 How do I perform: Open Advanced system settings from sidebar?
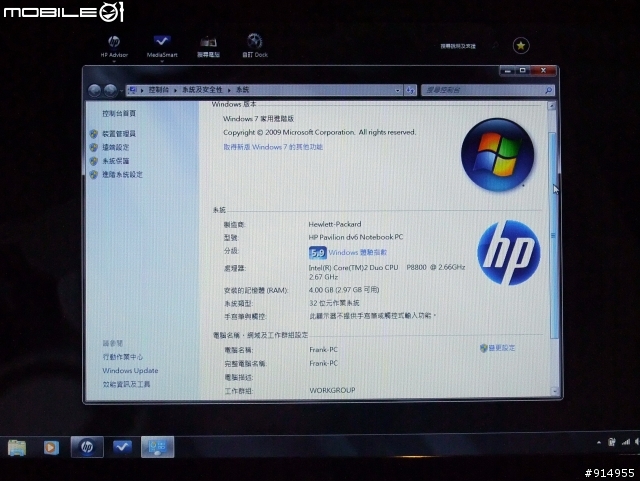[x=122, y=175]
